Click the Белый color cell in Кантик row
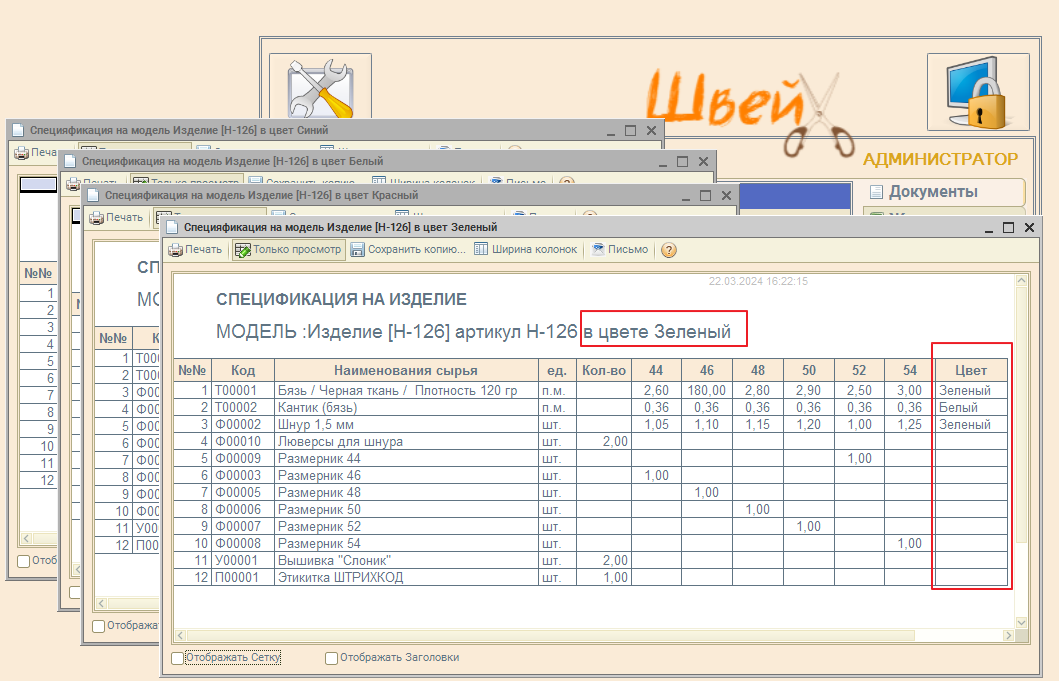 [971, 407]
